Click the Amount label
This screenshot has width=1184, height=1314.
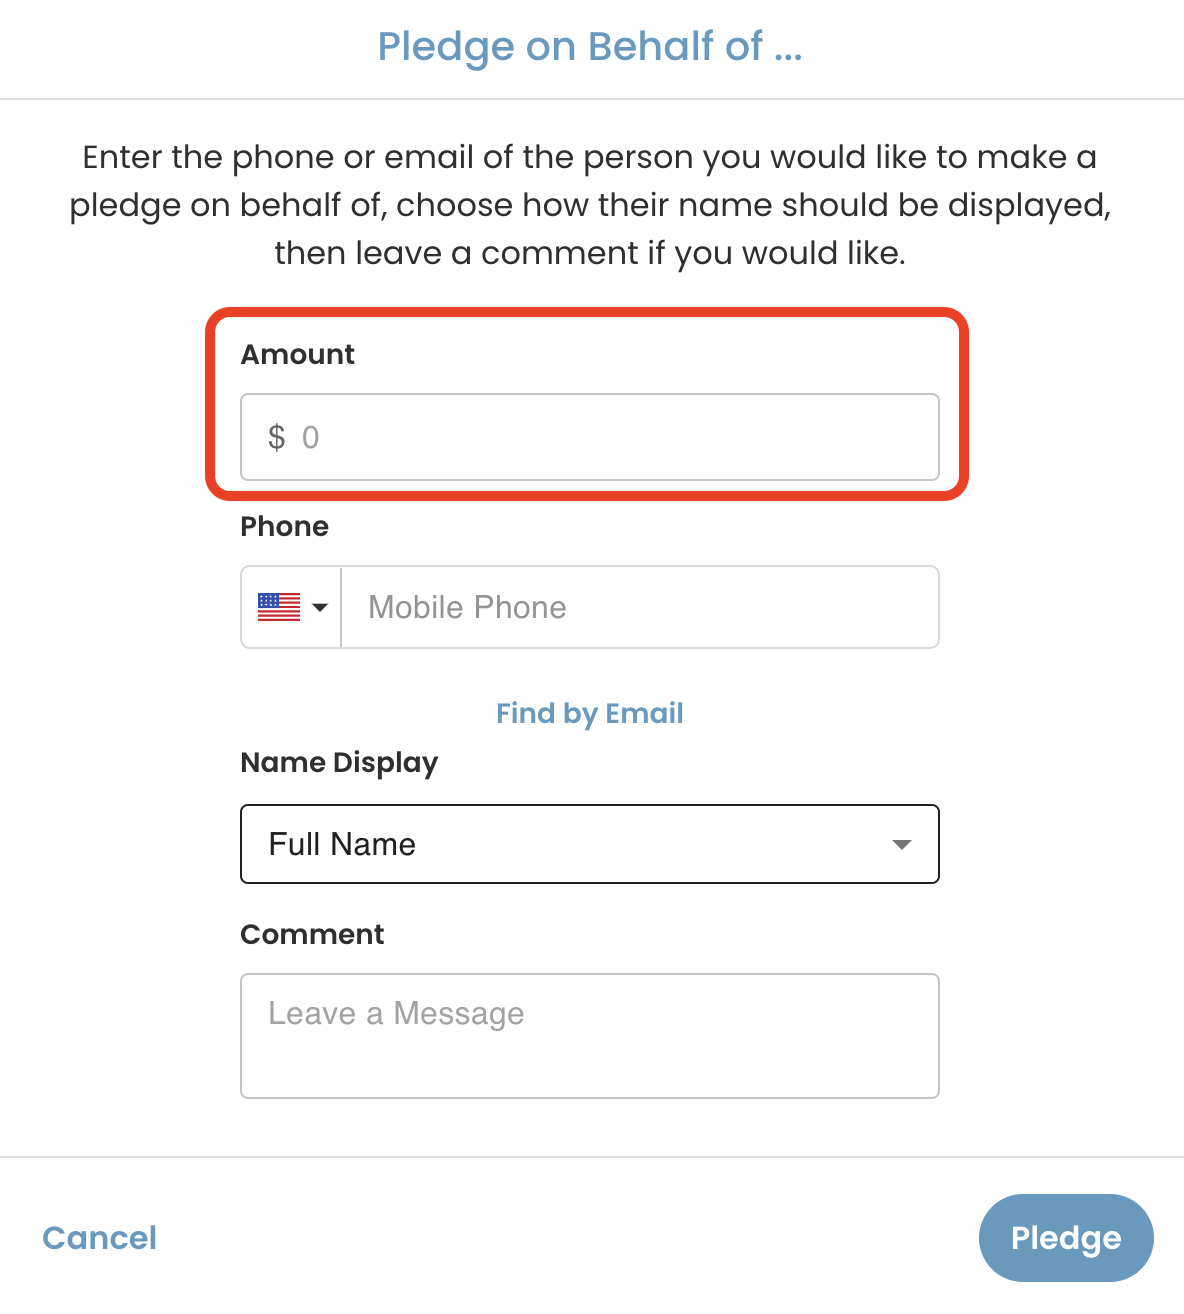pyautogui.click(x=298, y=354)
